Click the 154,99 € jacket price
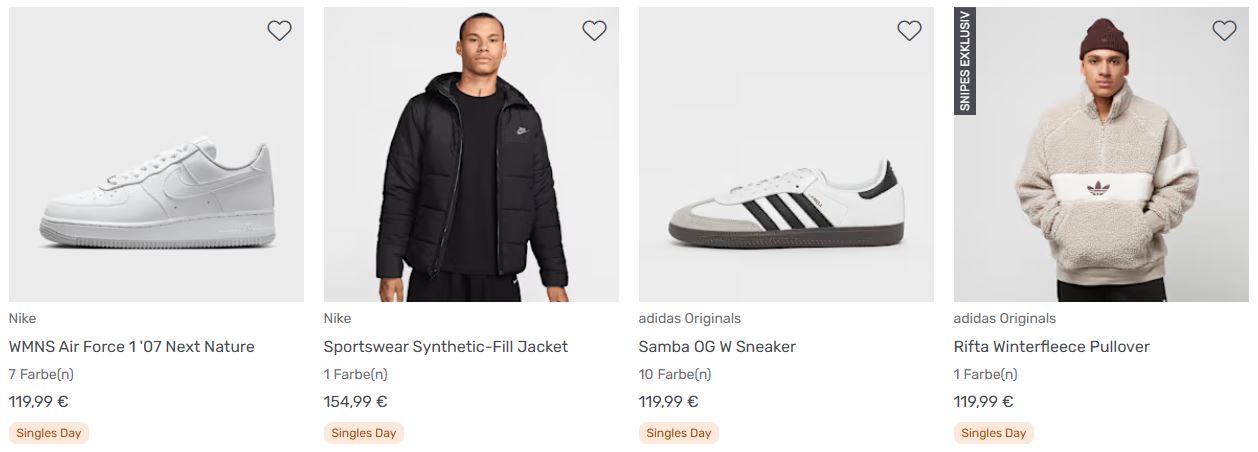Image resolution: width=1258 pixels, height=452 pixels. (x=355, y=402)
